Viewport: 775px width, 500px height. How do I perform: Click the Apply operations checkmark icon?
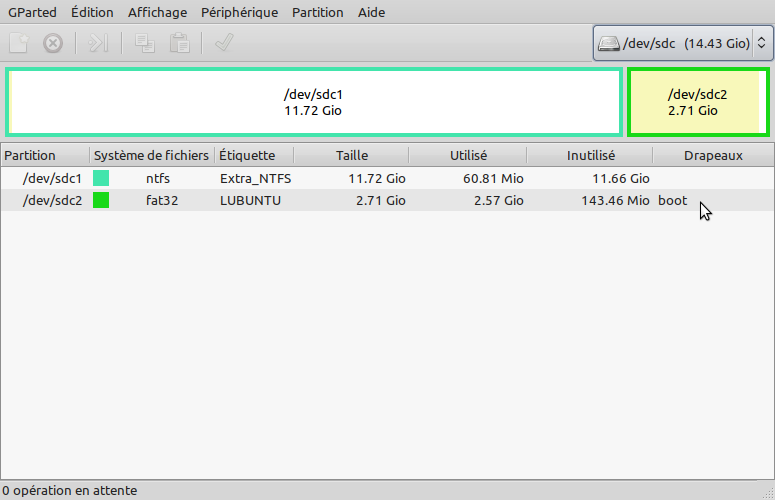(x=224, y=43)
